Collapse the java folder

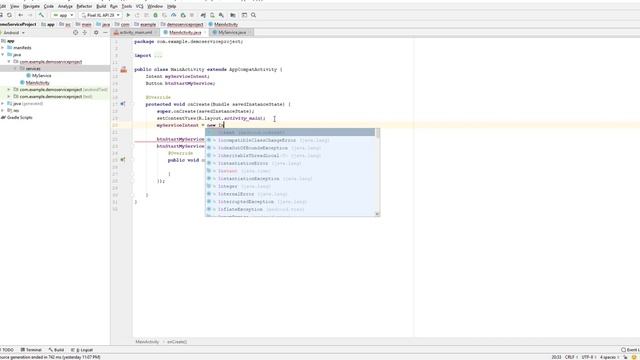click(3, 55)
